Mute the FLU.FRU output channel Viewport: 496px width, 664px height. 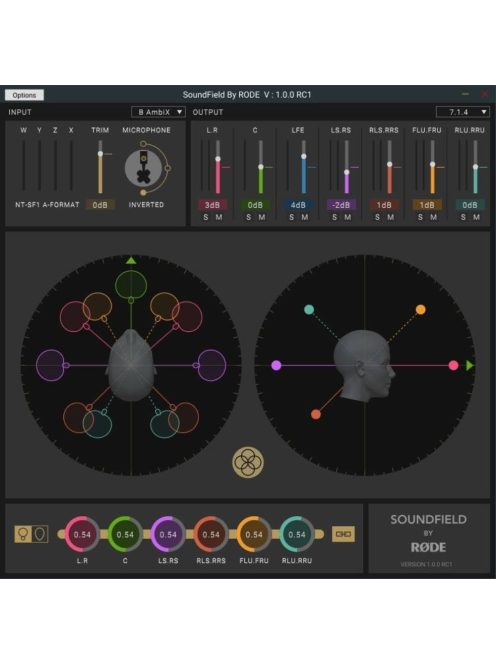point(434,217)
